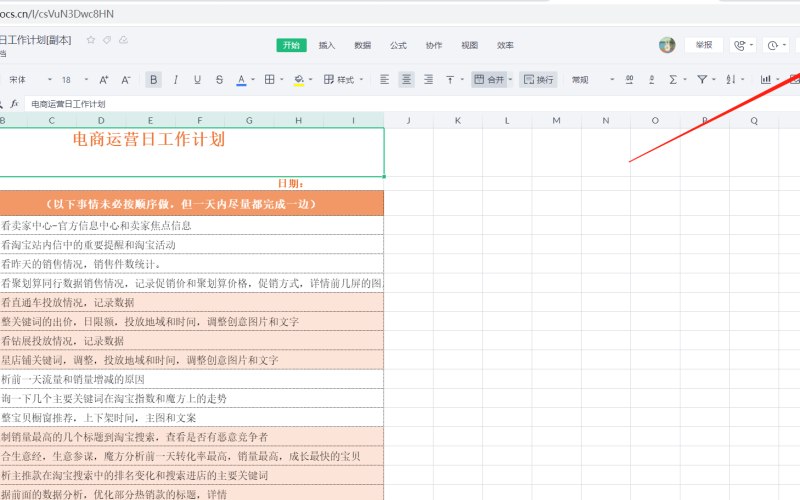Insert a sum formula with Σ
The width and height of the screenshot is (800, 500).
click(673, 80)
